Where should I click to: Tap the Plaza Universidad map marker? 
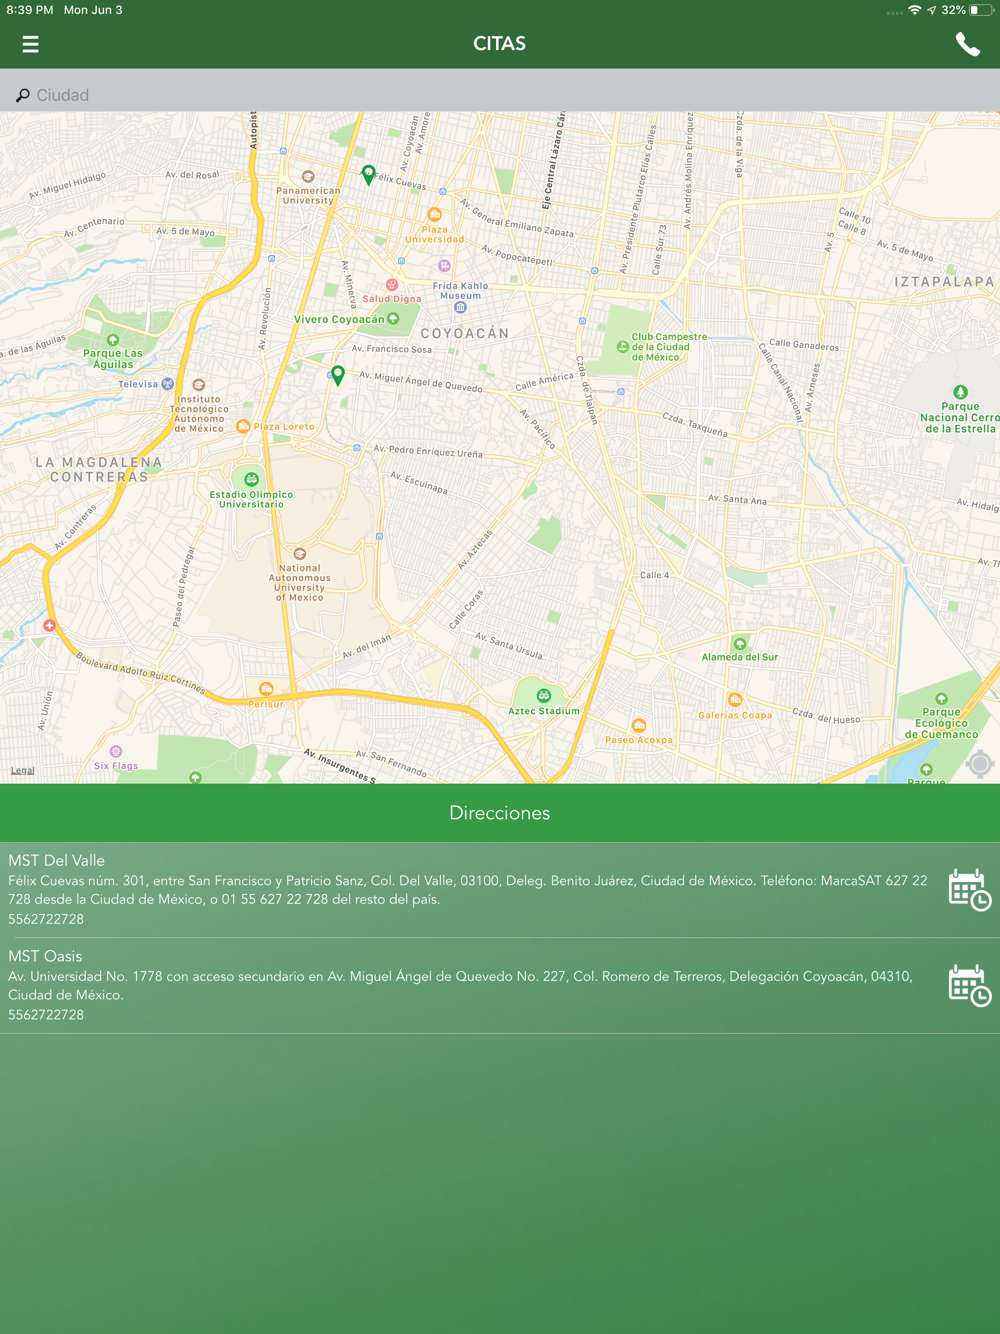[434, 214]
